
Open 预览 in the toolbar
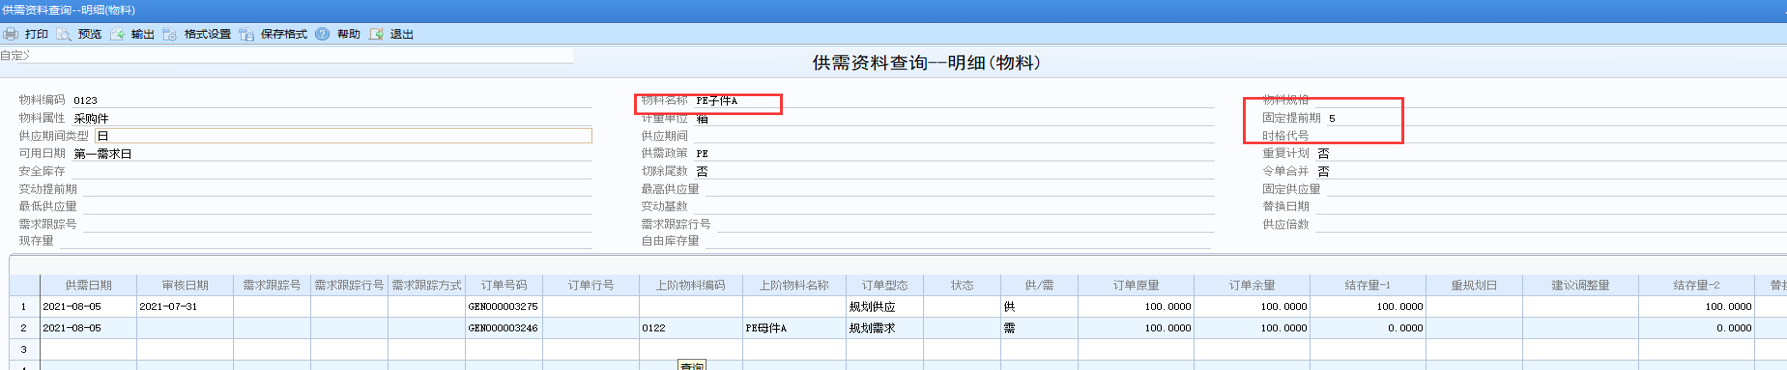click(x=90, y=34)
